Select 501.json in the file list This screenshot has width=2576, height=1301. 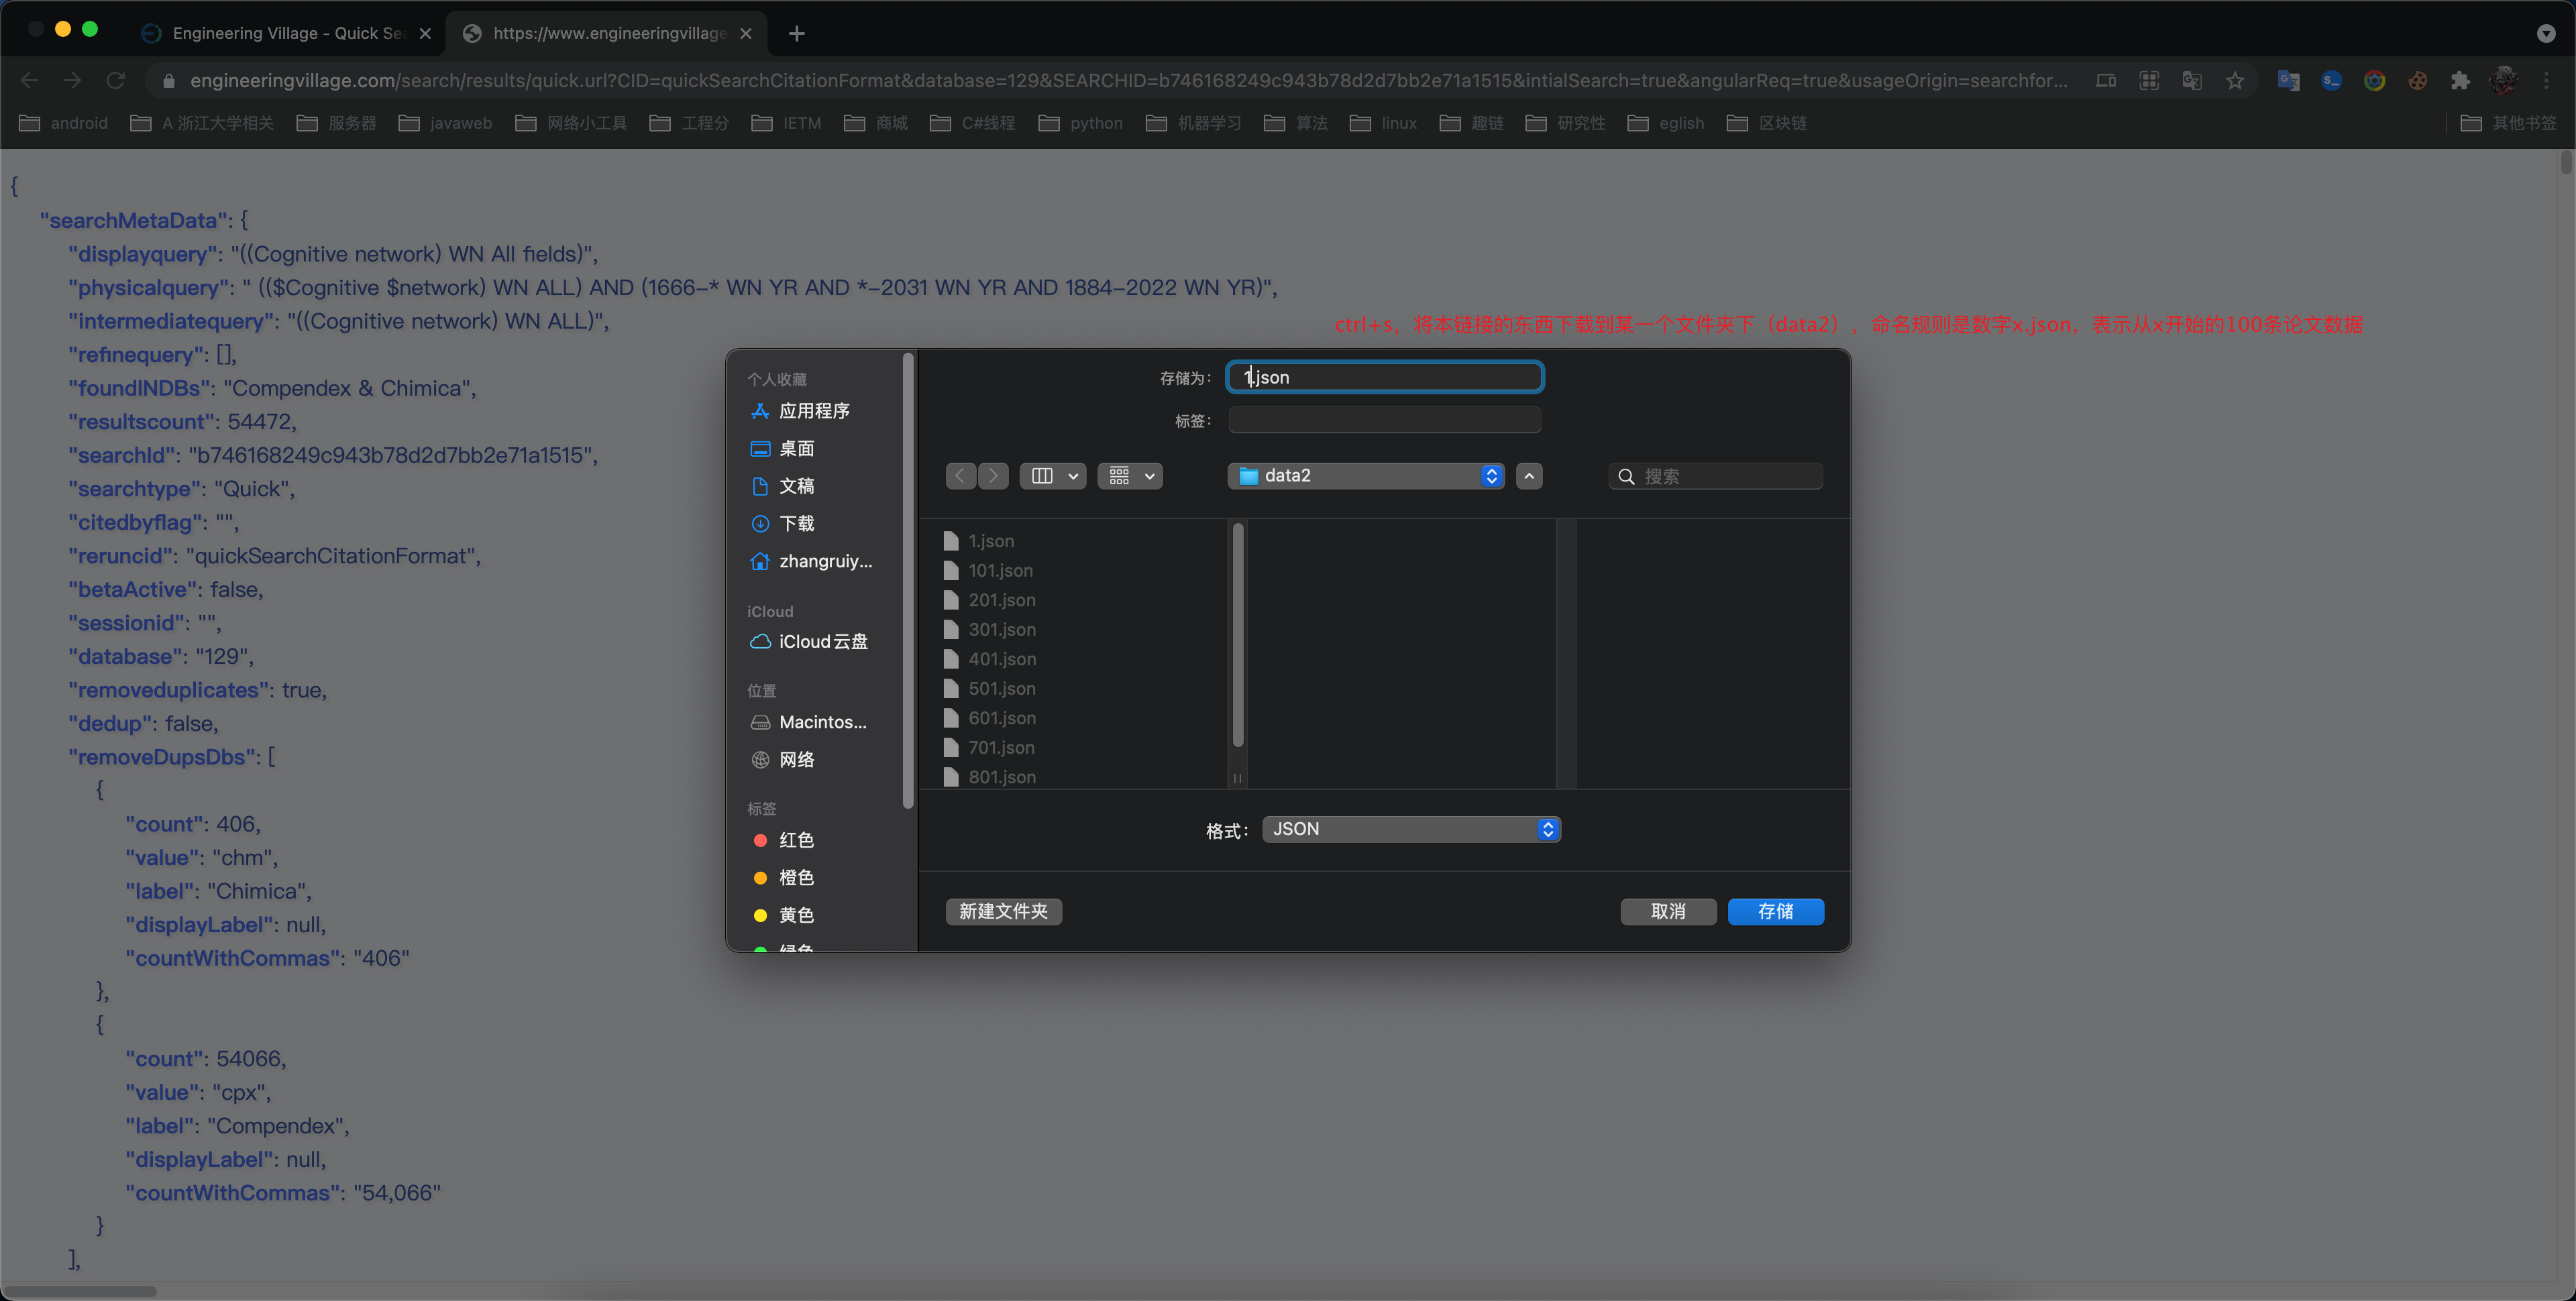coord(1001,689)
